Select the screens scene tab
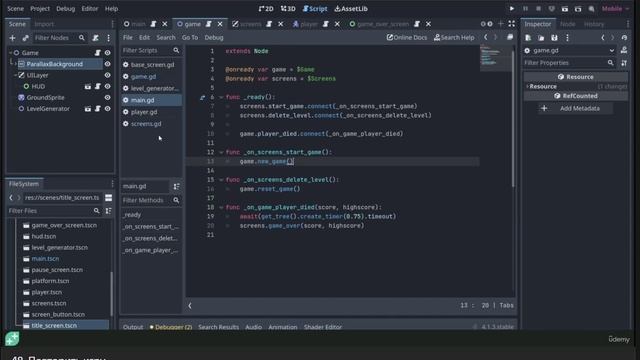640x360 pixels. (251, 24)
